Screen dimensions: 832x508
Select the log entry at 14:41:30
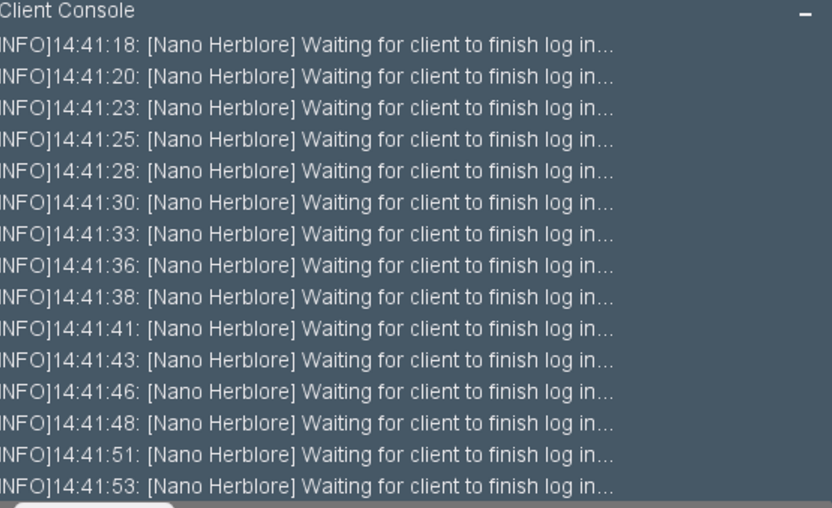pyautogui.click(x=307, y=203)
